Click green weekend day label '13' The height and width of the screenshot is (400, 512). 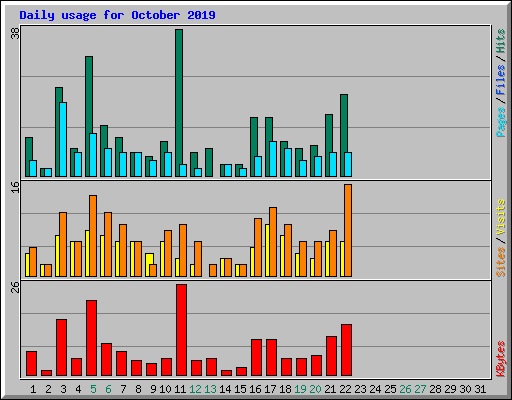[x=210, y=389]
